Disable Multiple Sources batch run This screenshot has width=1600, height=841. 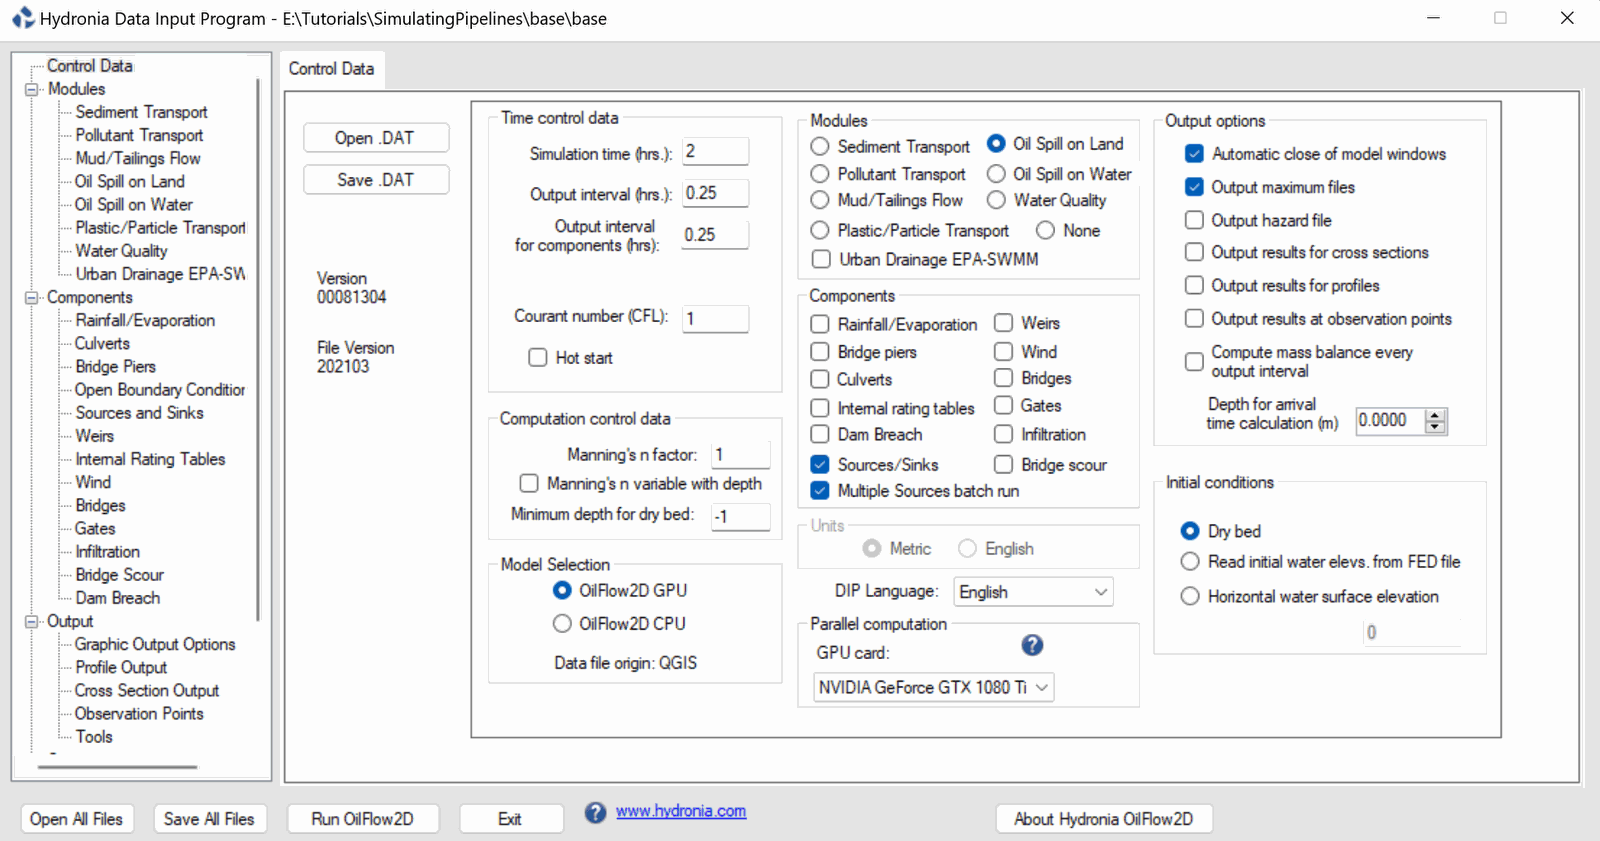(x=820, y=490)
